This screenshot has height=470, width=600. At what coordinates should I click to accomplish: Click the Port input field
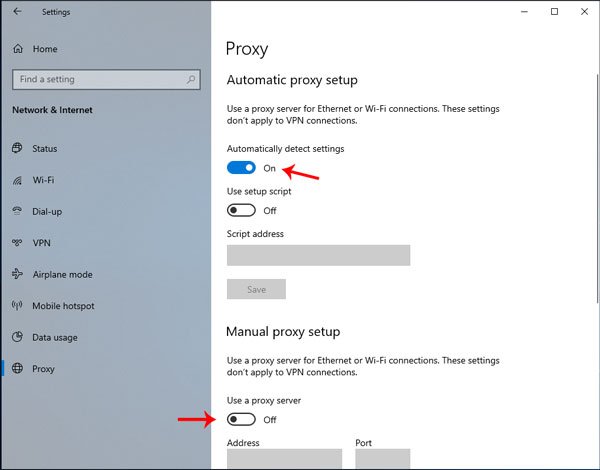[x=382, y=458]
